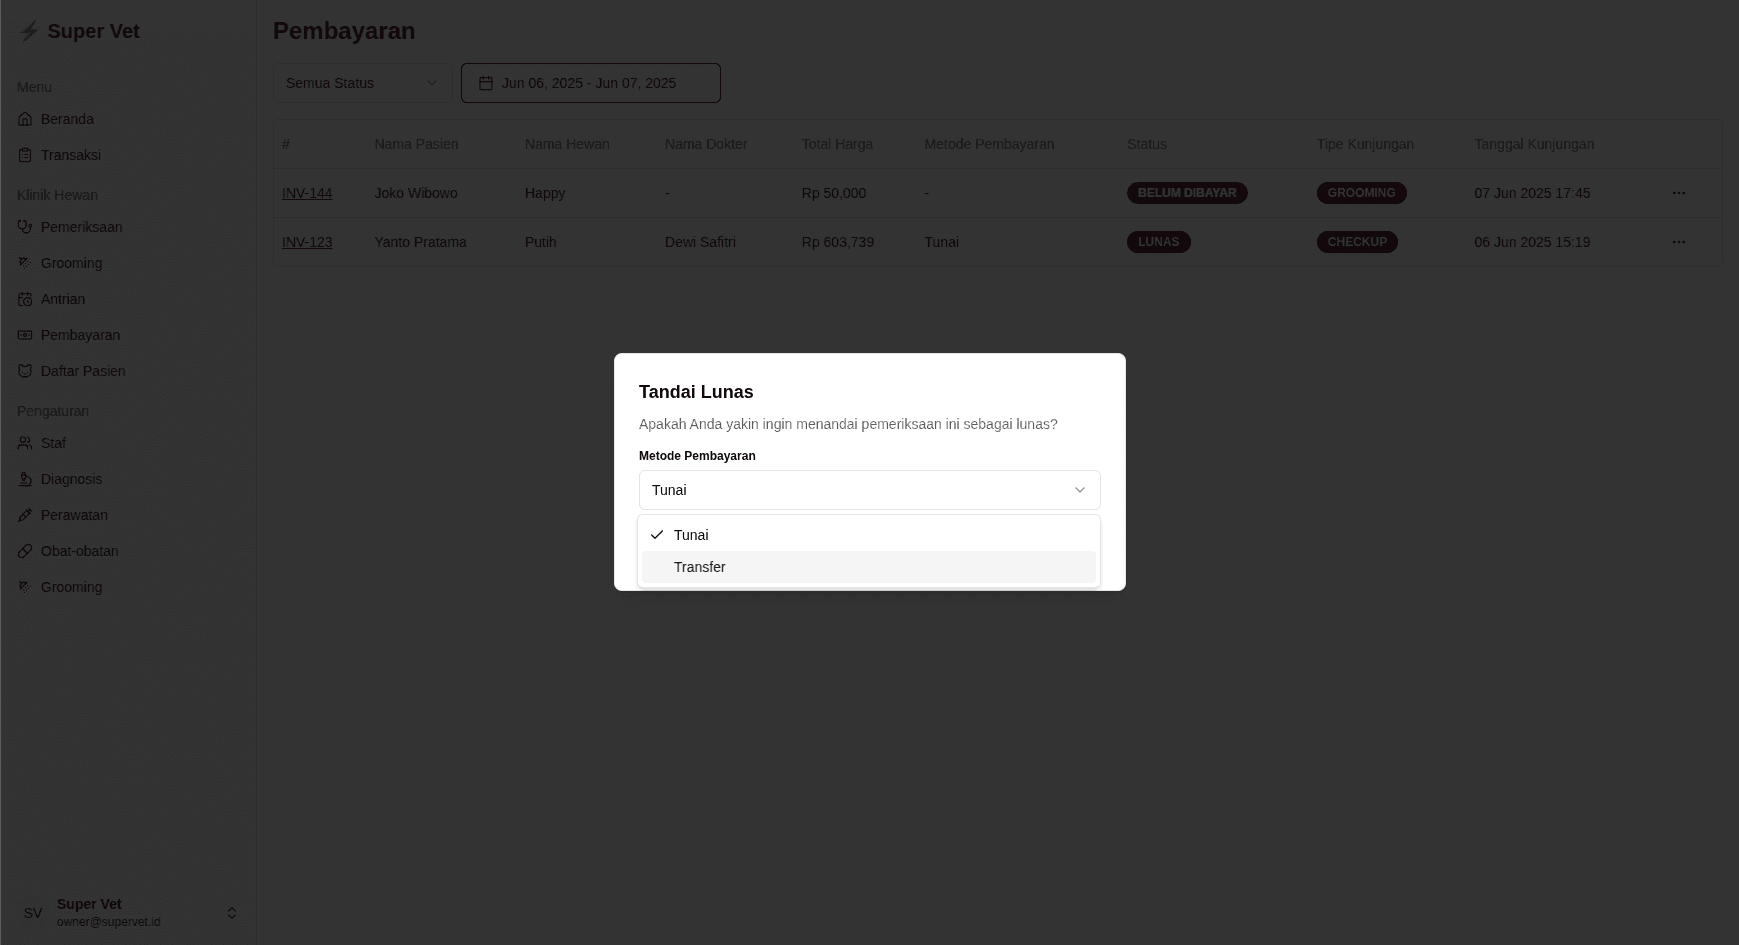Image resolution: width=1739 pixels, height=945 pixels.
Task: Open the Diagnosis menu entry
Action: pos(71,479)
